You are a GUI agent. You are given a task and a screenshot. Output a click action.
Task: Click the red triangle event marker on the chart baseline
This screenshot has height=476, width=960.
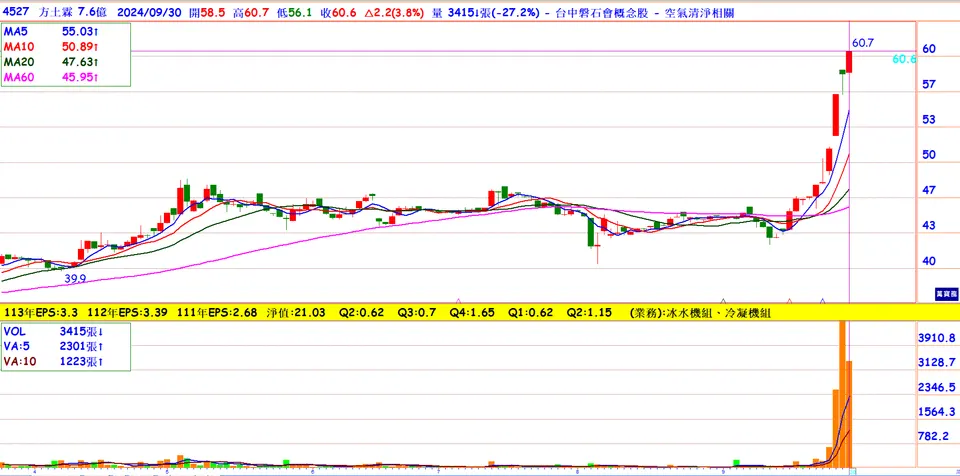[x=789, y=301]
